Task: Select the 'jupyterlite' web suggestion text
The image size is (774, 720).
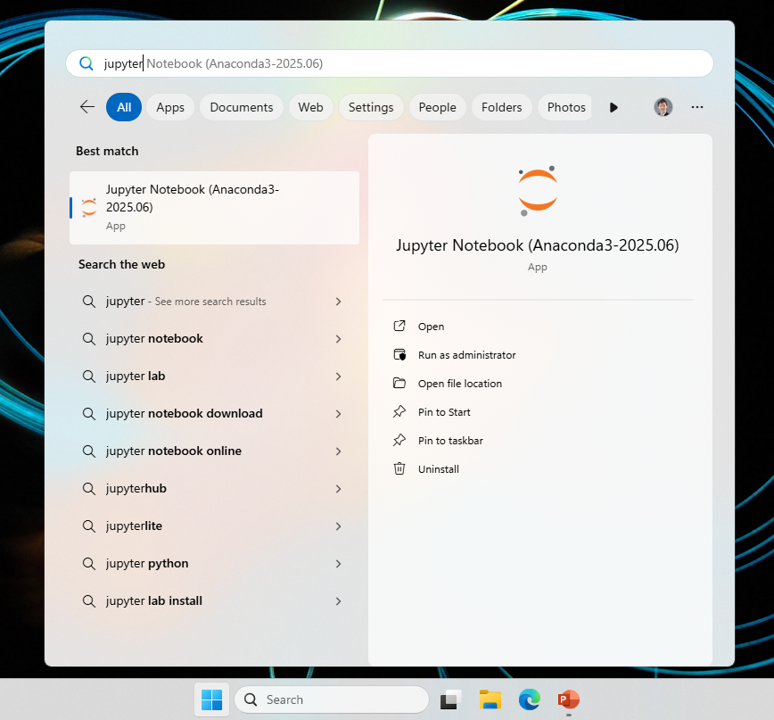Action: point(134,526)
